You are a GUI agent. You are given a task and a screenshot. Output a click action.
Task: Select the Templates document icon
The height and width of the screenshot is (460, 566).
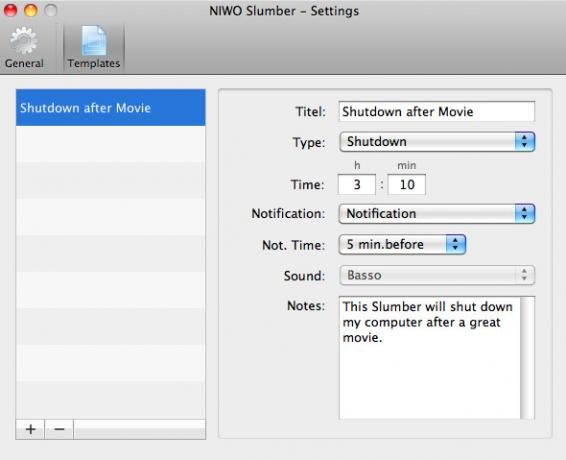[94, 40]
